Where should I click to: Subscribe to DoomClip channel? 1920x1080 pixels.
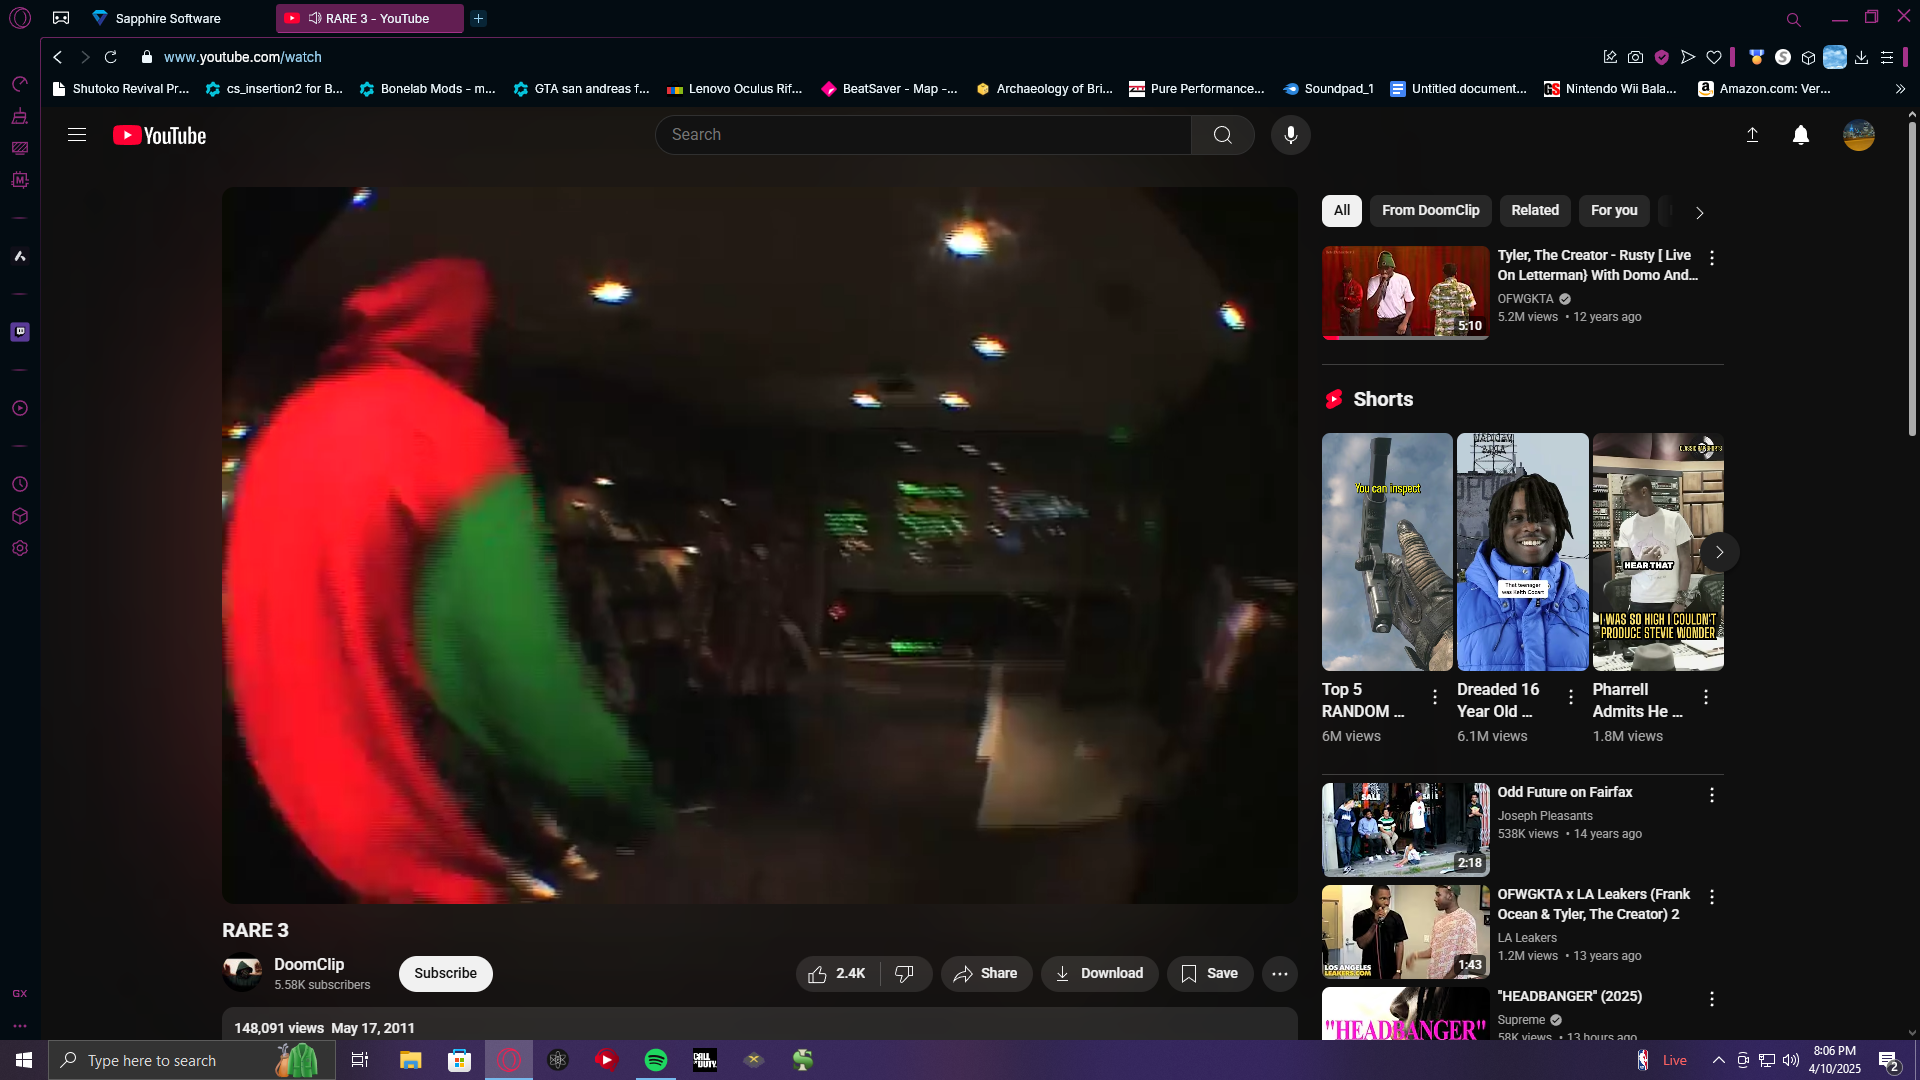tap(445, 974)
